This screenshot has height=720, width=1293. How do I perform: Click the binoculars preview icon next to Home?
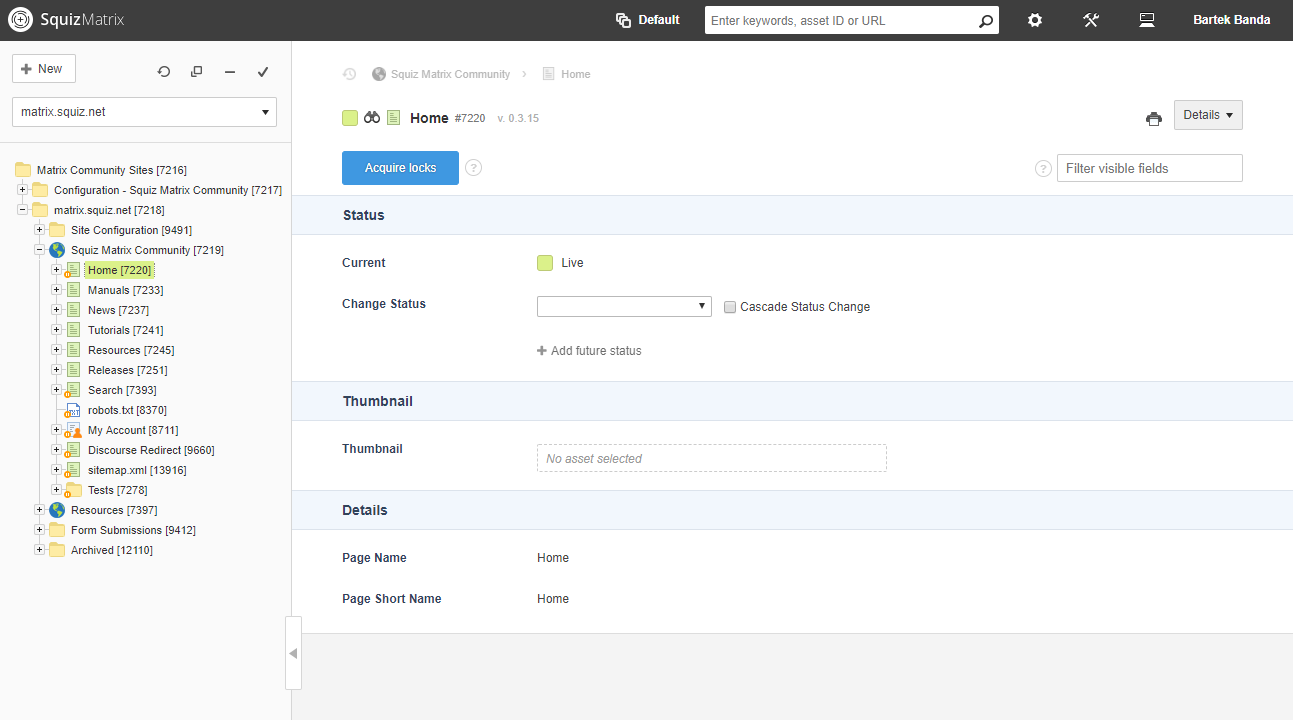pyautogui.click(x=372, y=118)
